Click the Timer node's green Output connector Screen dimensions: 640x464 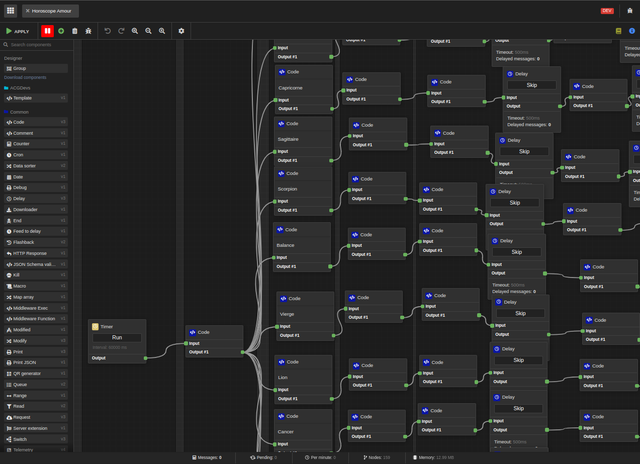tap(146, 358)
